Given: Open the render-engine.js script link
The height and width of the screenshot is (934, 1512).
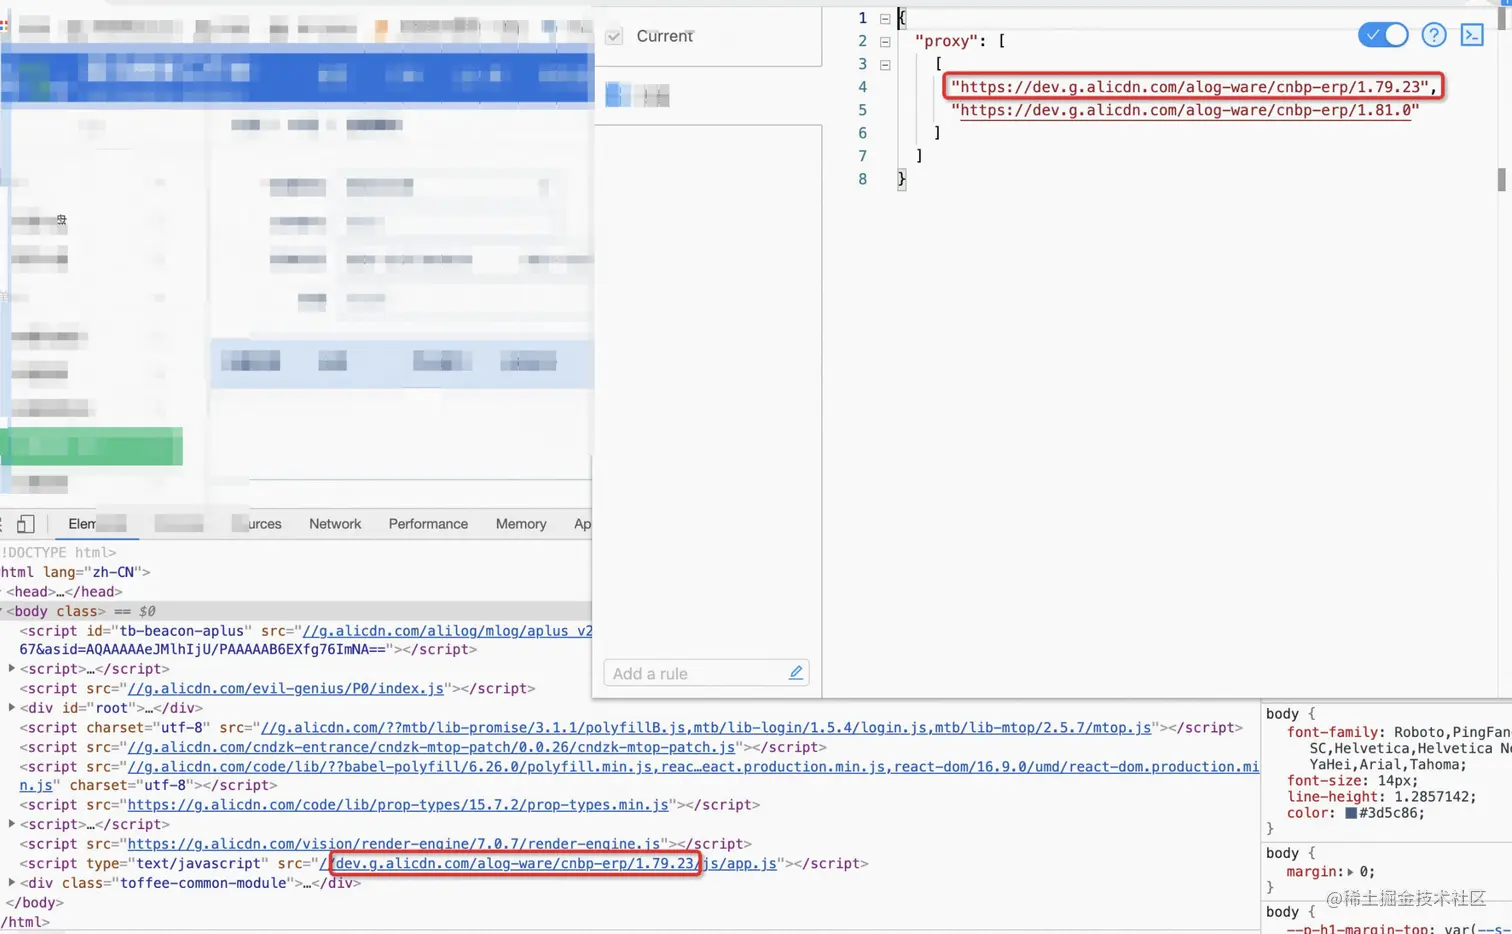Looking at the screenshot, I should click(x=394, y=844).
